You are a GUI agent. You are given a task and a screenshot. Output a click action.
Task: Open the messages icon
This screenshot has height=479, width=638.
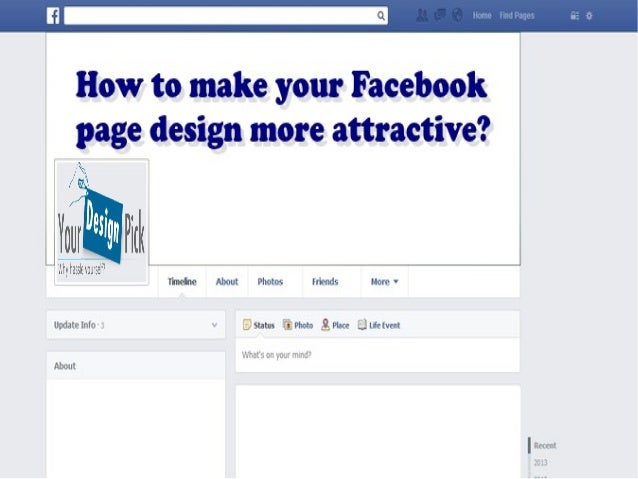[440, 15]
